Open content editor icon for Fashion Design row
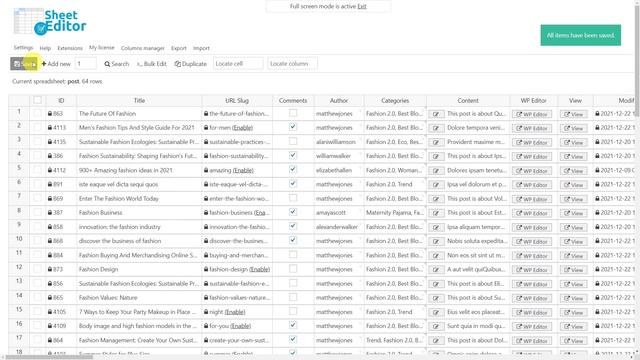 (436, 270)
